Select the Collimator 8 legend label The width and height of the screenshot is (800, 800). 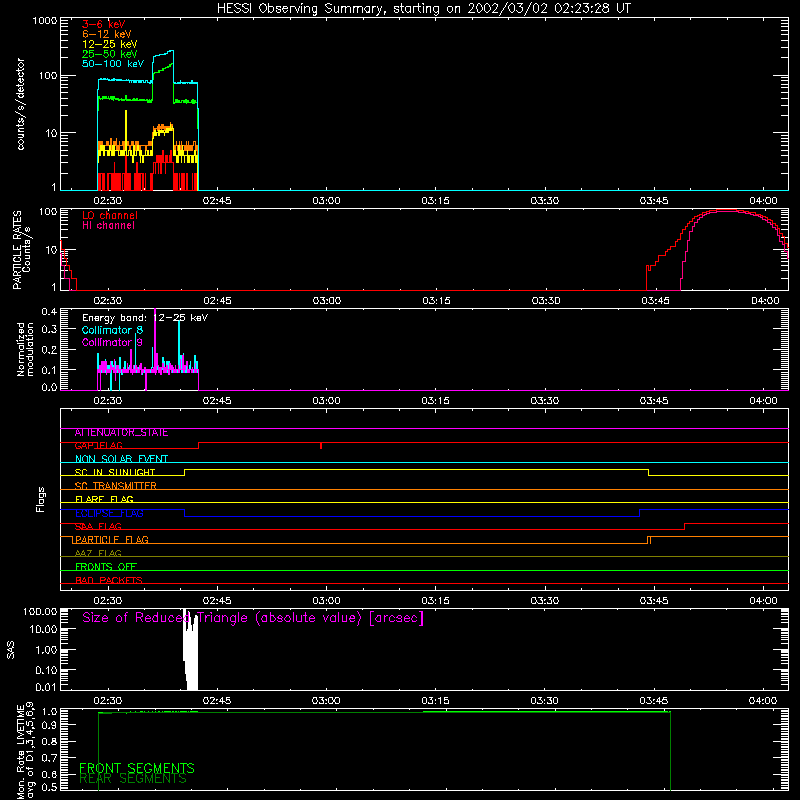(x=112, y=330)
